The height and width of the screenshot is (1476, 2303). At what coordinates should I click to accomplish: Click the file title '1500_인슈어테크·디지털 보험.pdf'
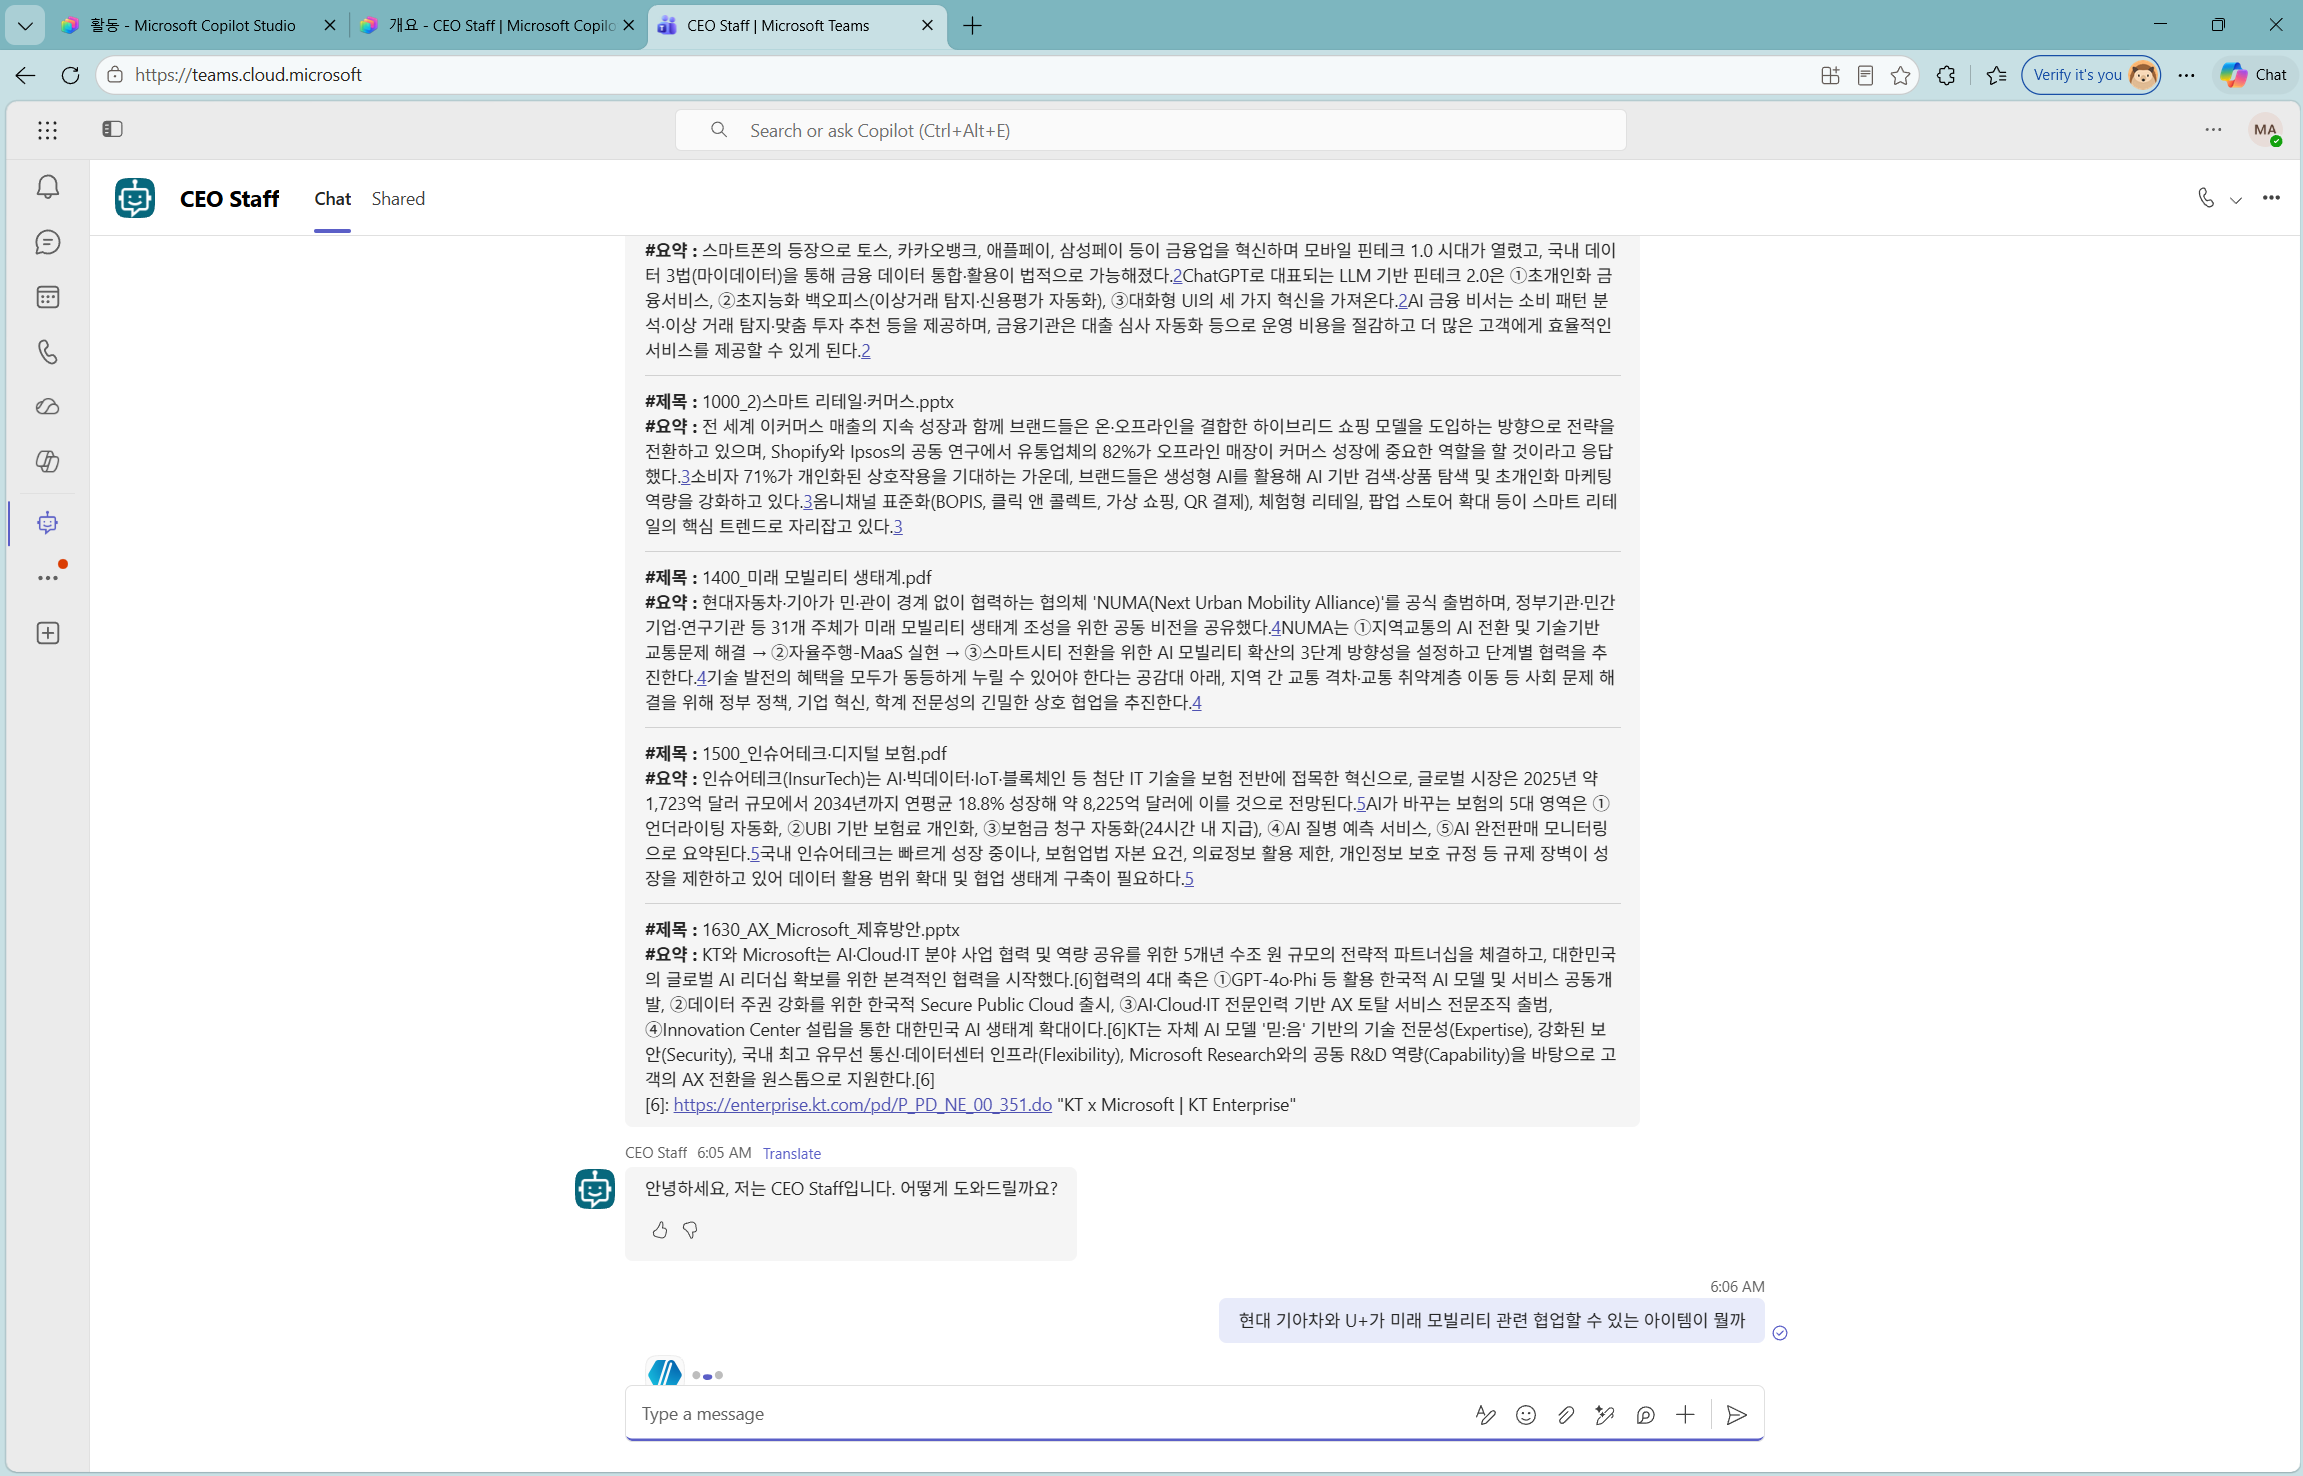point(824,754)
